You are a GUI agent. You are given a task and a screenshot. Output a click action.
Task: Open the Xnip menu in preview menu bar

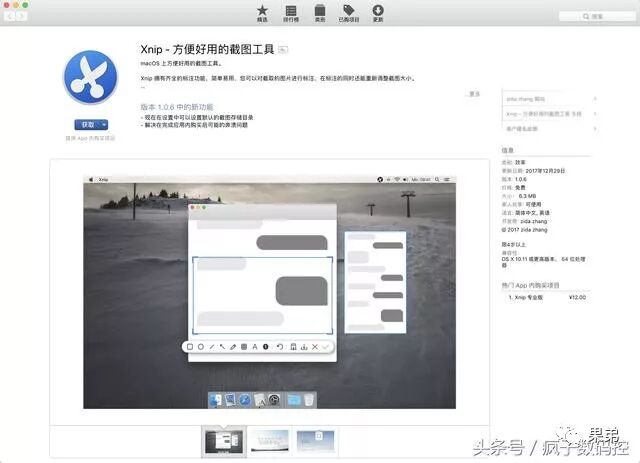103,179
